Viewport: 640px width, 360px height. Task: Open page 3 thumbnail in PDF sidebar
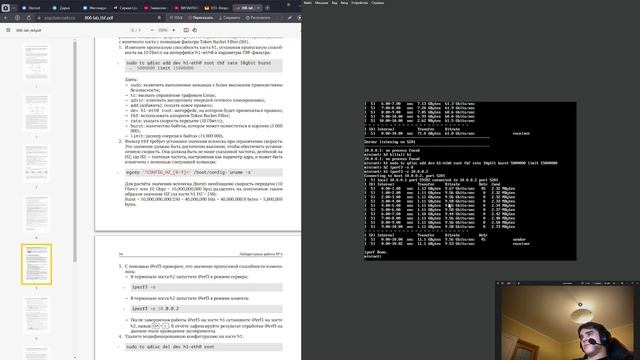click(x=36, y=163)
